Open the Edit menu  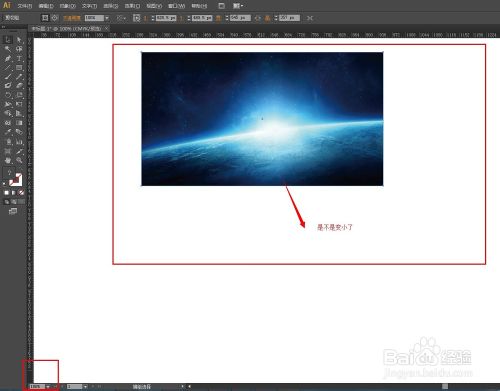[x=46, y=6]
